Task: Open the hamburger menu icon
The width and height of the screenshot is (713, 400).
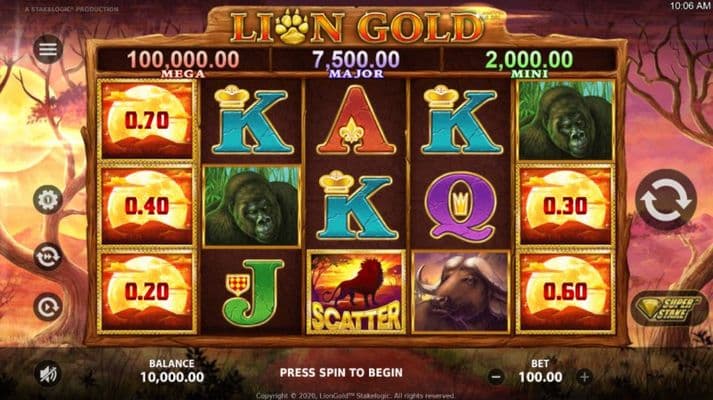Action: (x=48, y=49)
